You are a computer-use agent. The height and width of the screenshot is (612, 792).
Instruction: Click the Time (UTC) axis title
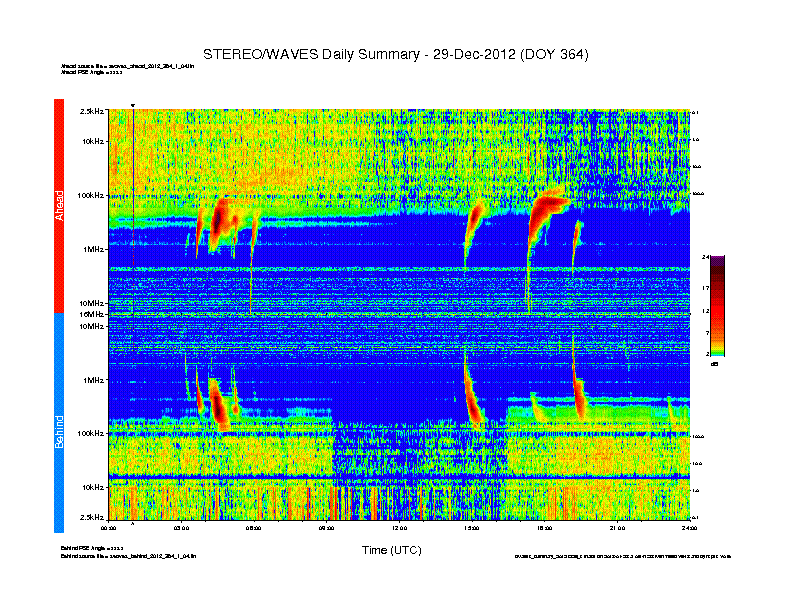pos(391,550)
